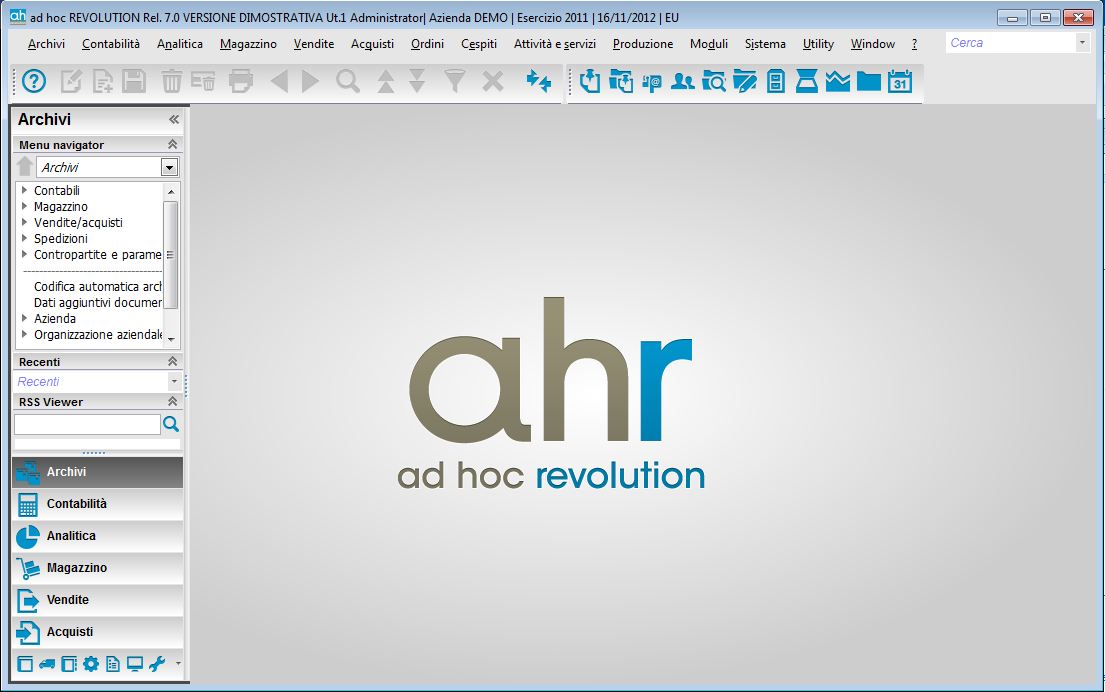Viewport: 1105px width, 692px height.
Task: Open more buttons arrow in bottom strip
Action: coord(178,664)
